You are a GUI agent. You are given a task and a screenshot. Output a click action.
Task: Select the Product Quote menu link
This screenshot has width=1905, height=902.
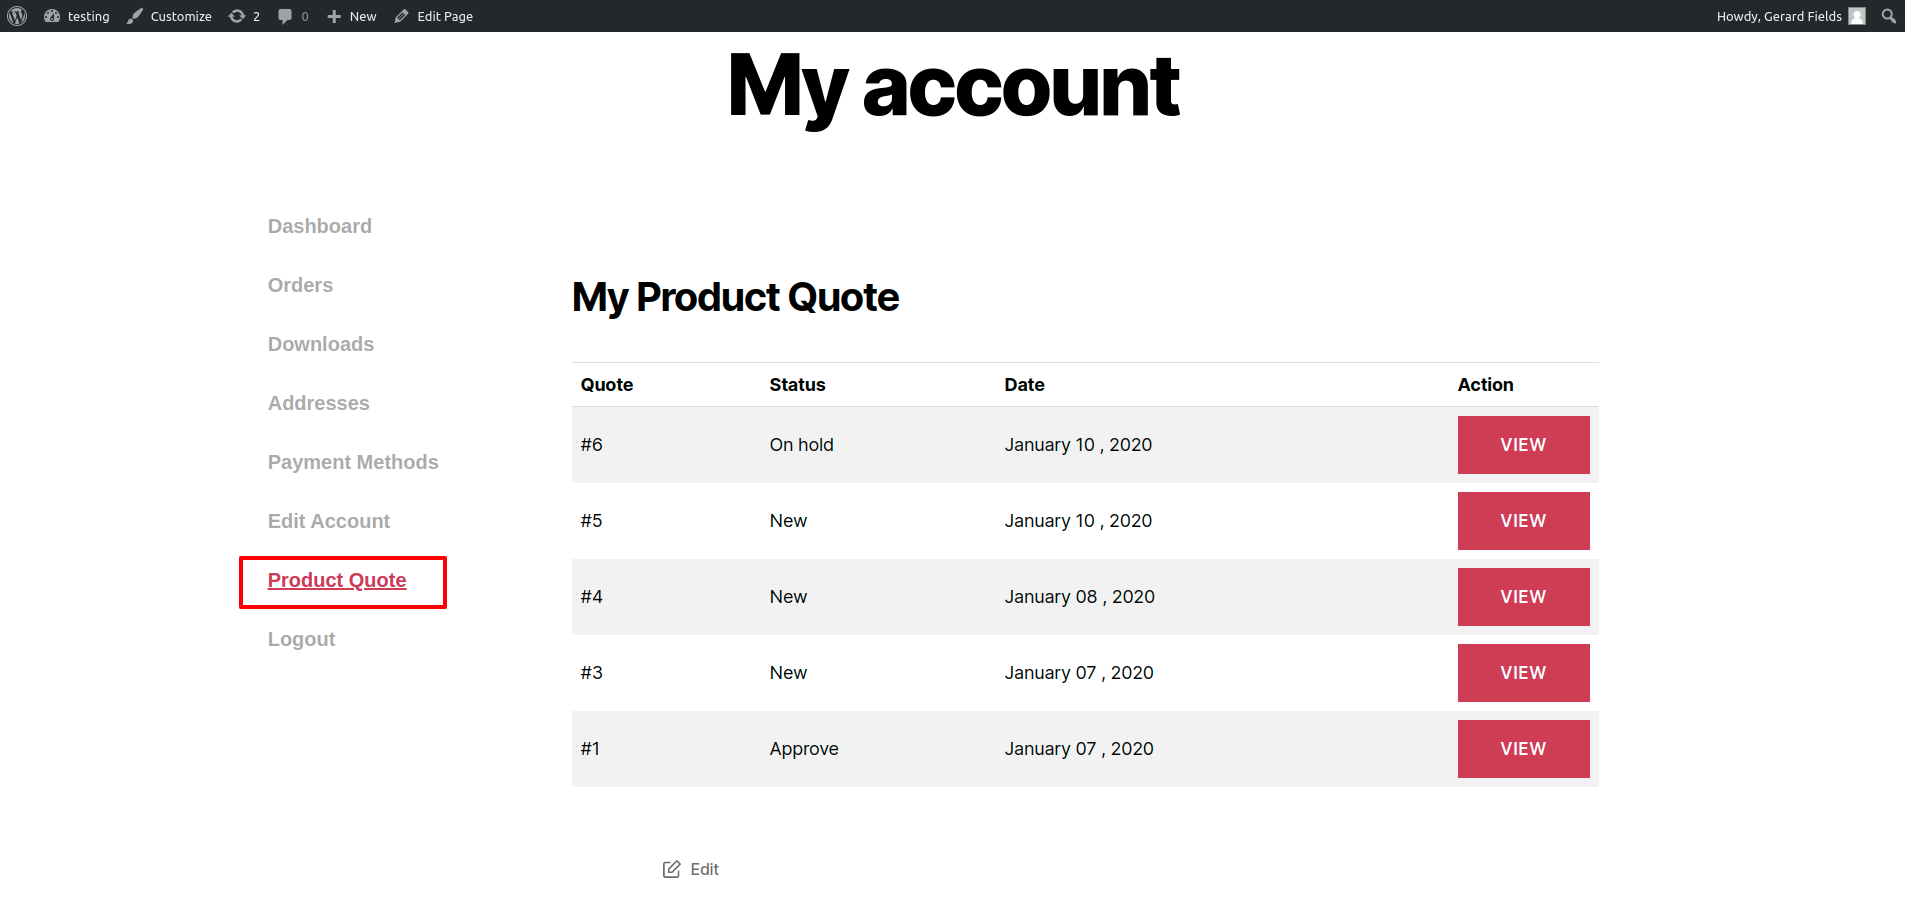337,580
